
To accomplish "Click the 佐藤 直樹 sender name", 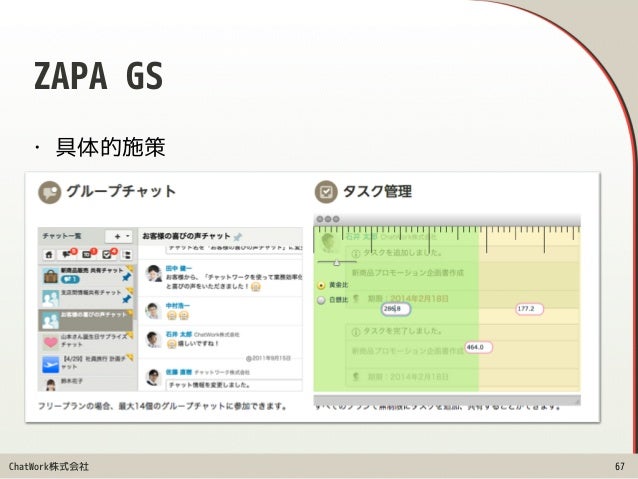I will point(178,372).
